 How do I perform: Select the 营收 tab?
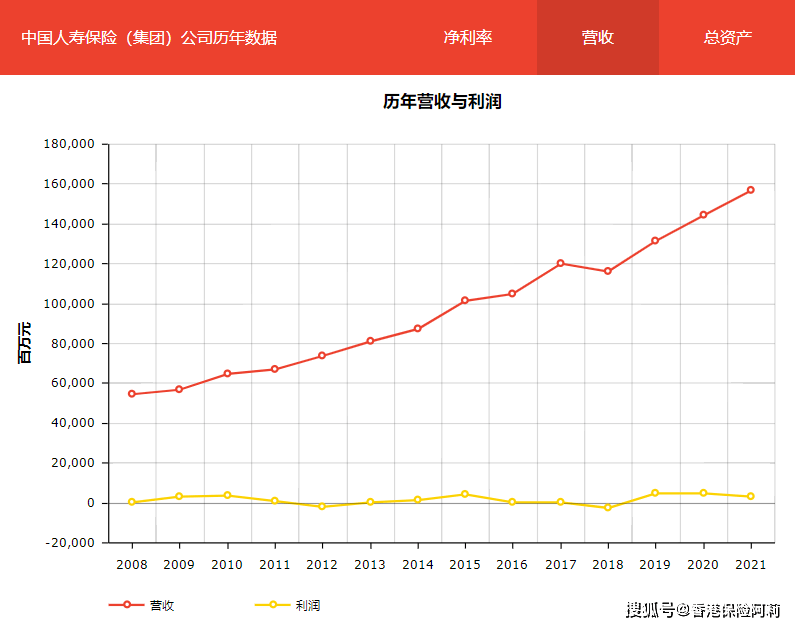pyautogui.click(x=598, y=38)
